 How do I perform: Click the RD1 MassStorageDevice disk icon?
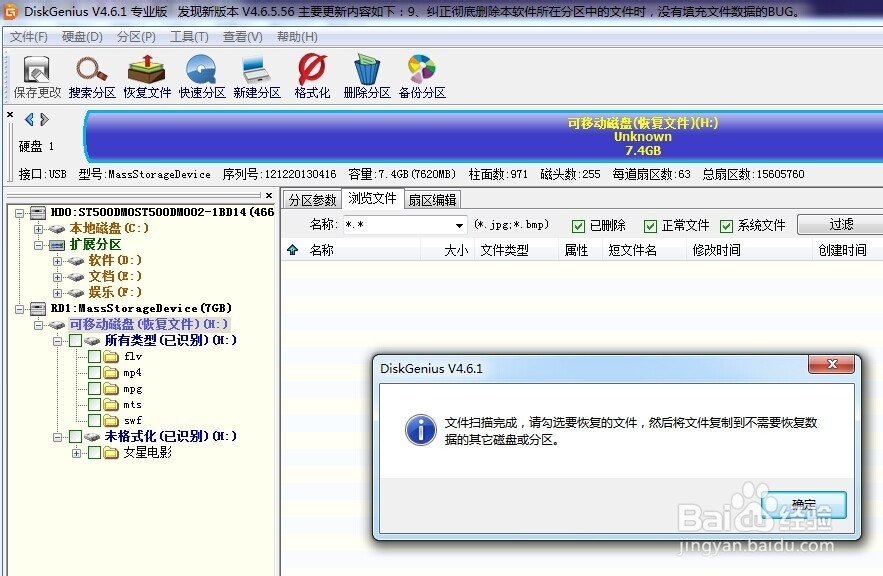[38, 309]
